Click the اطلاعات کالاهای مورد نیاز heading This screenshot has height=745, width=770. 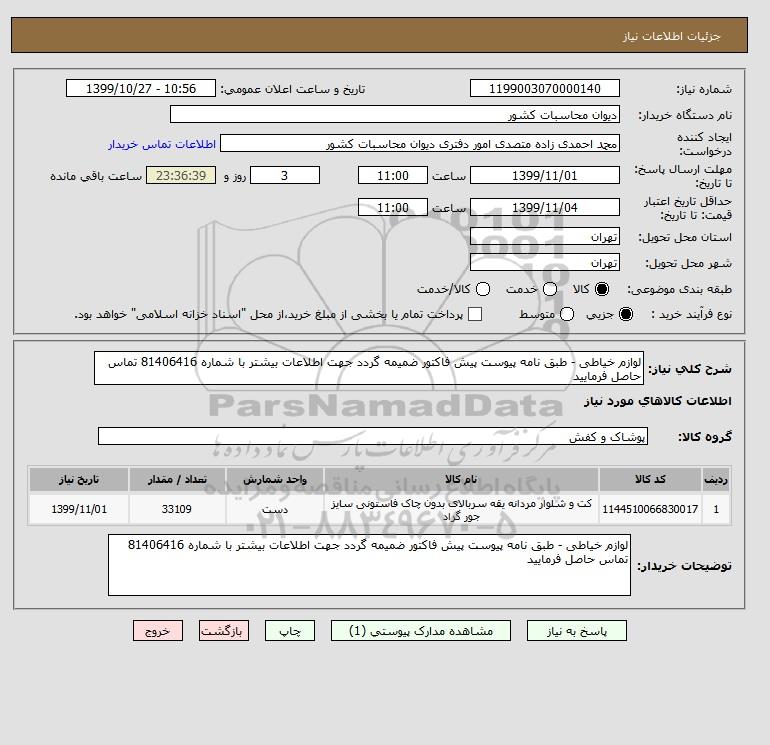tap(658, 401)
